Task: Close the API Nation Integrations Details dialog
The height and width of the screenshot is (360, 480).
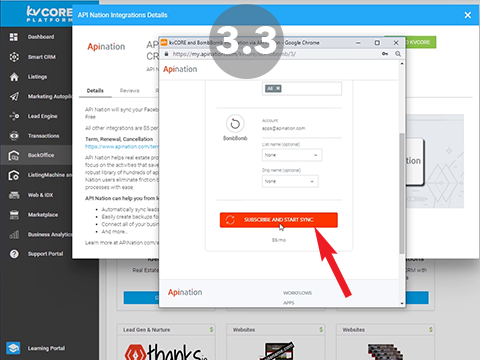Action: 468,15
